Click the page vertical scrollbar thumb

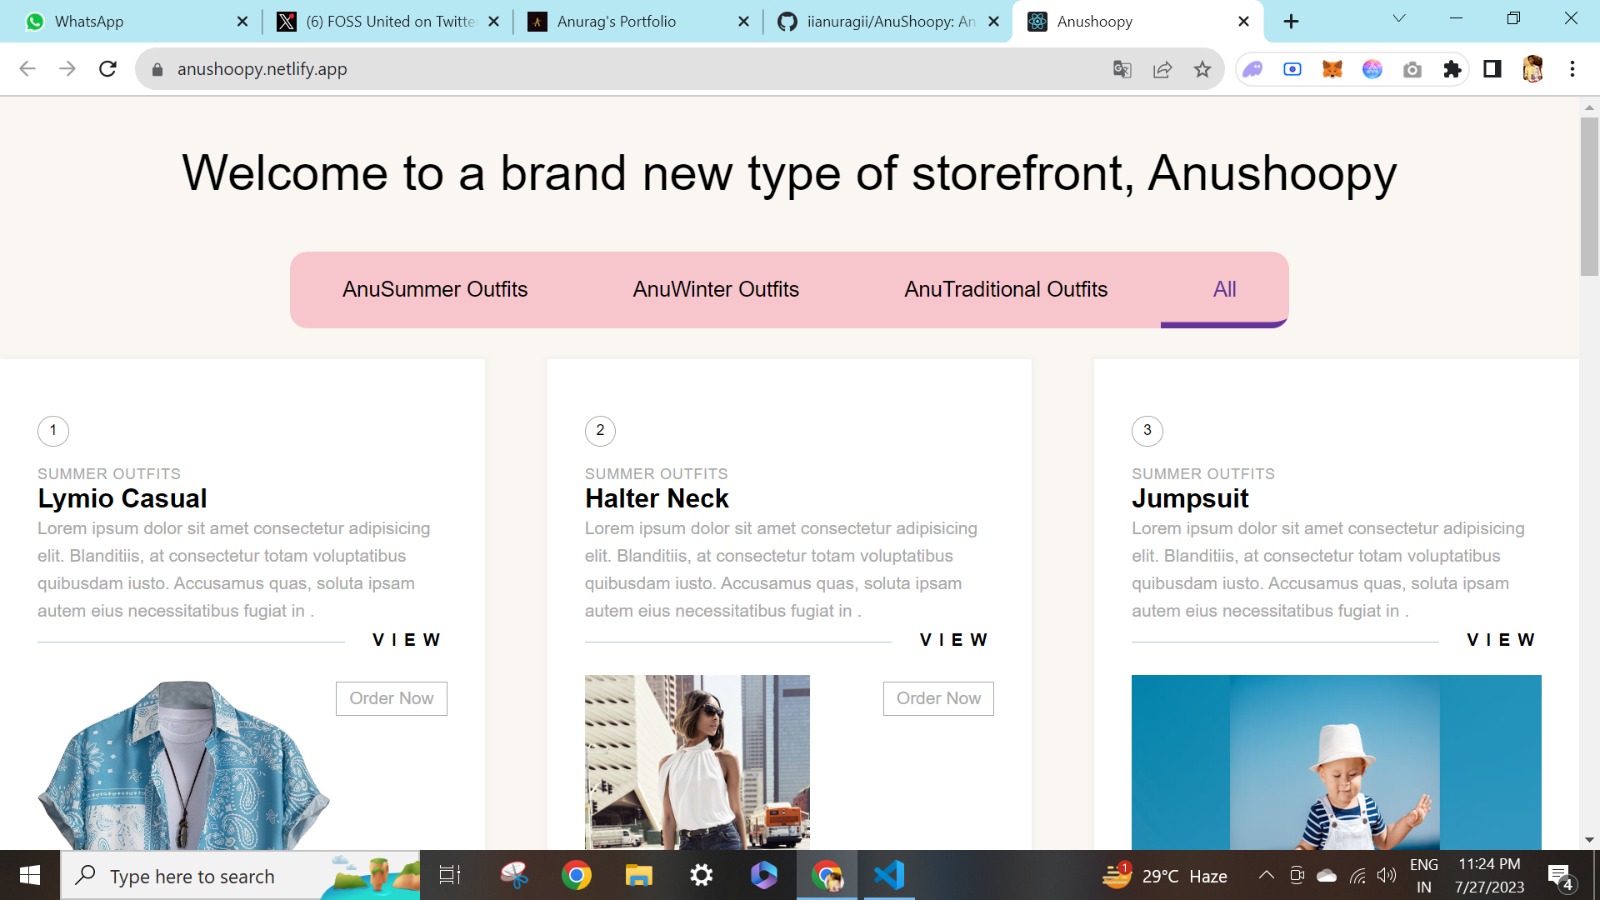point(1589,195)
